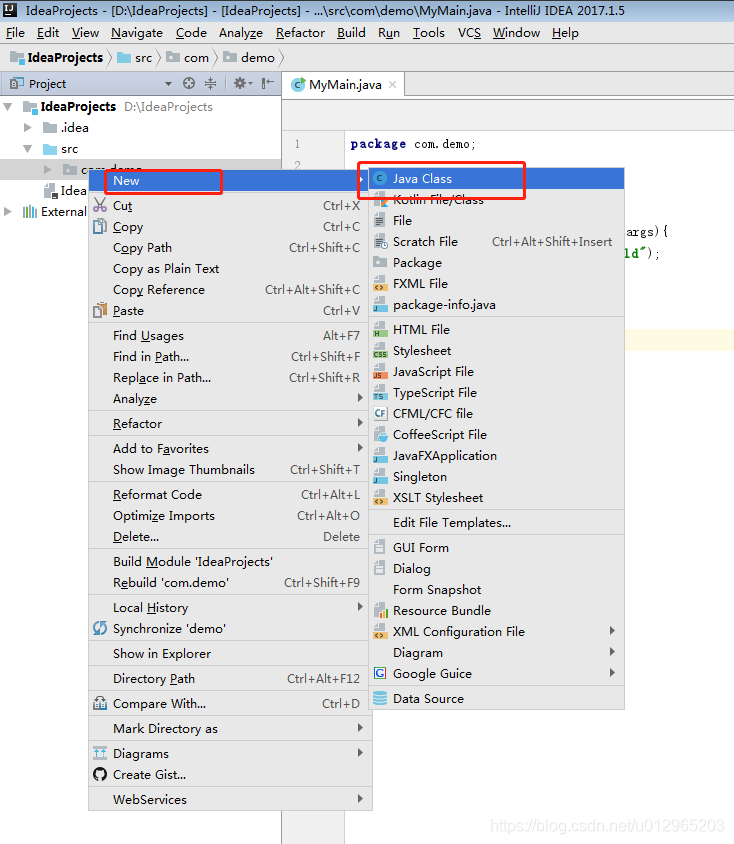Screen dimensions: 734x844
Task: Click the Google Guice icon
Action: coord(380,673)
